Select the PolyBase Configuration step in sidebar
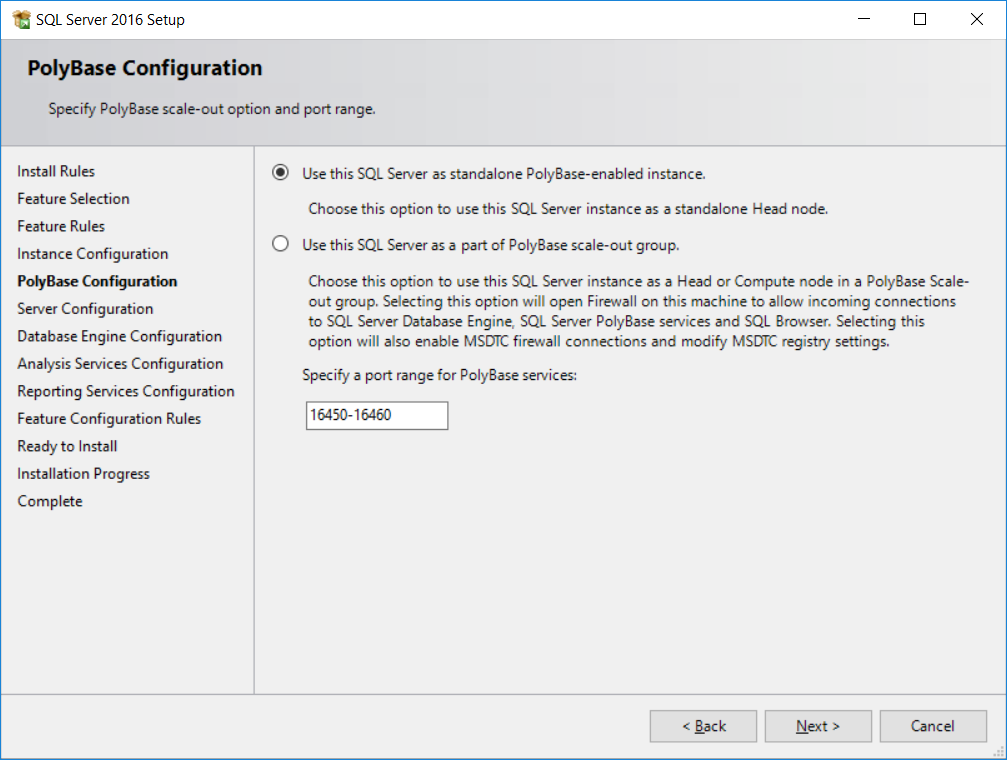 97,282
